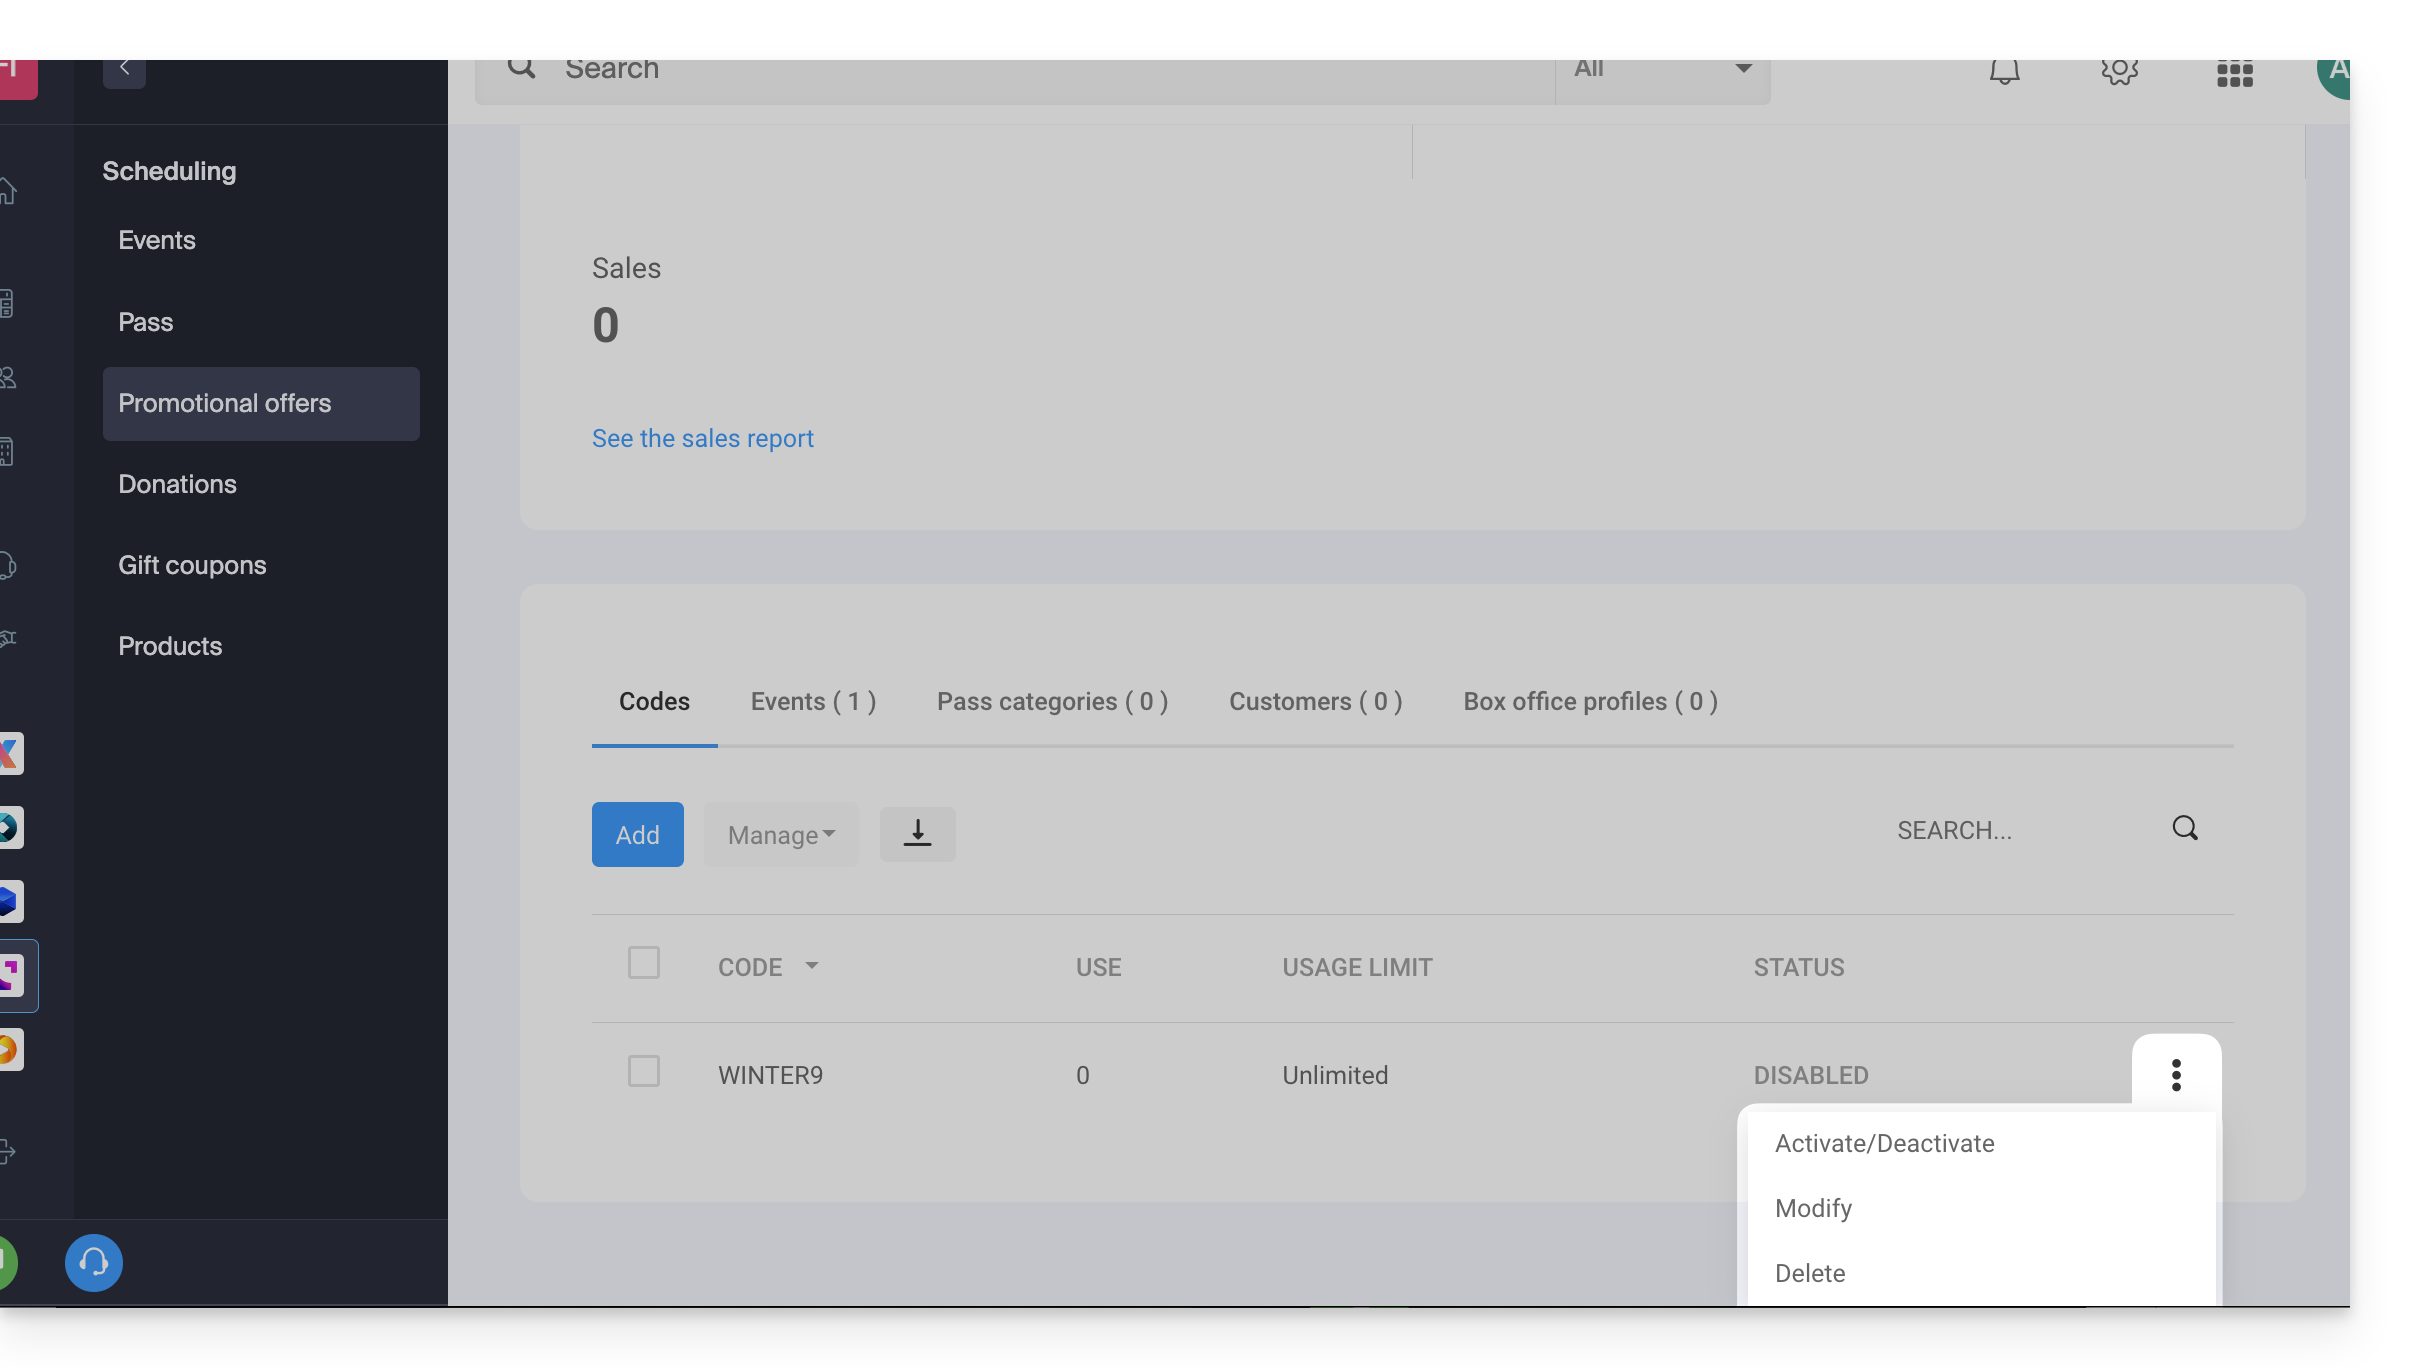
Task: Click the headset support icon
Action: tap(94, 1262)
